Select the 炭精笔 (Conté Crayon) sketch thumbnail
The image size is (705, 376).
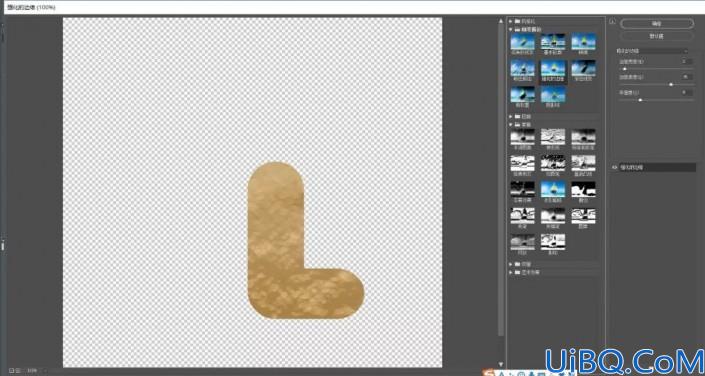tap(553, 215)
